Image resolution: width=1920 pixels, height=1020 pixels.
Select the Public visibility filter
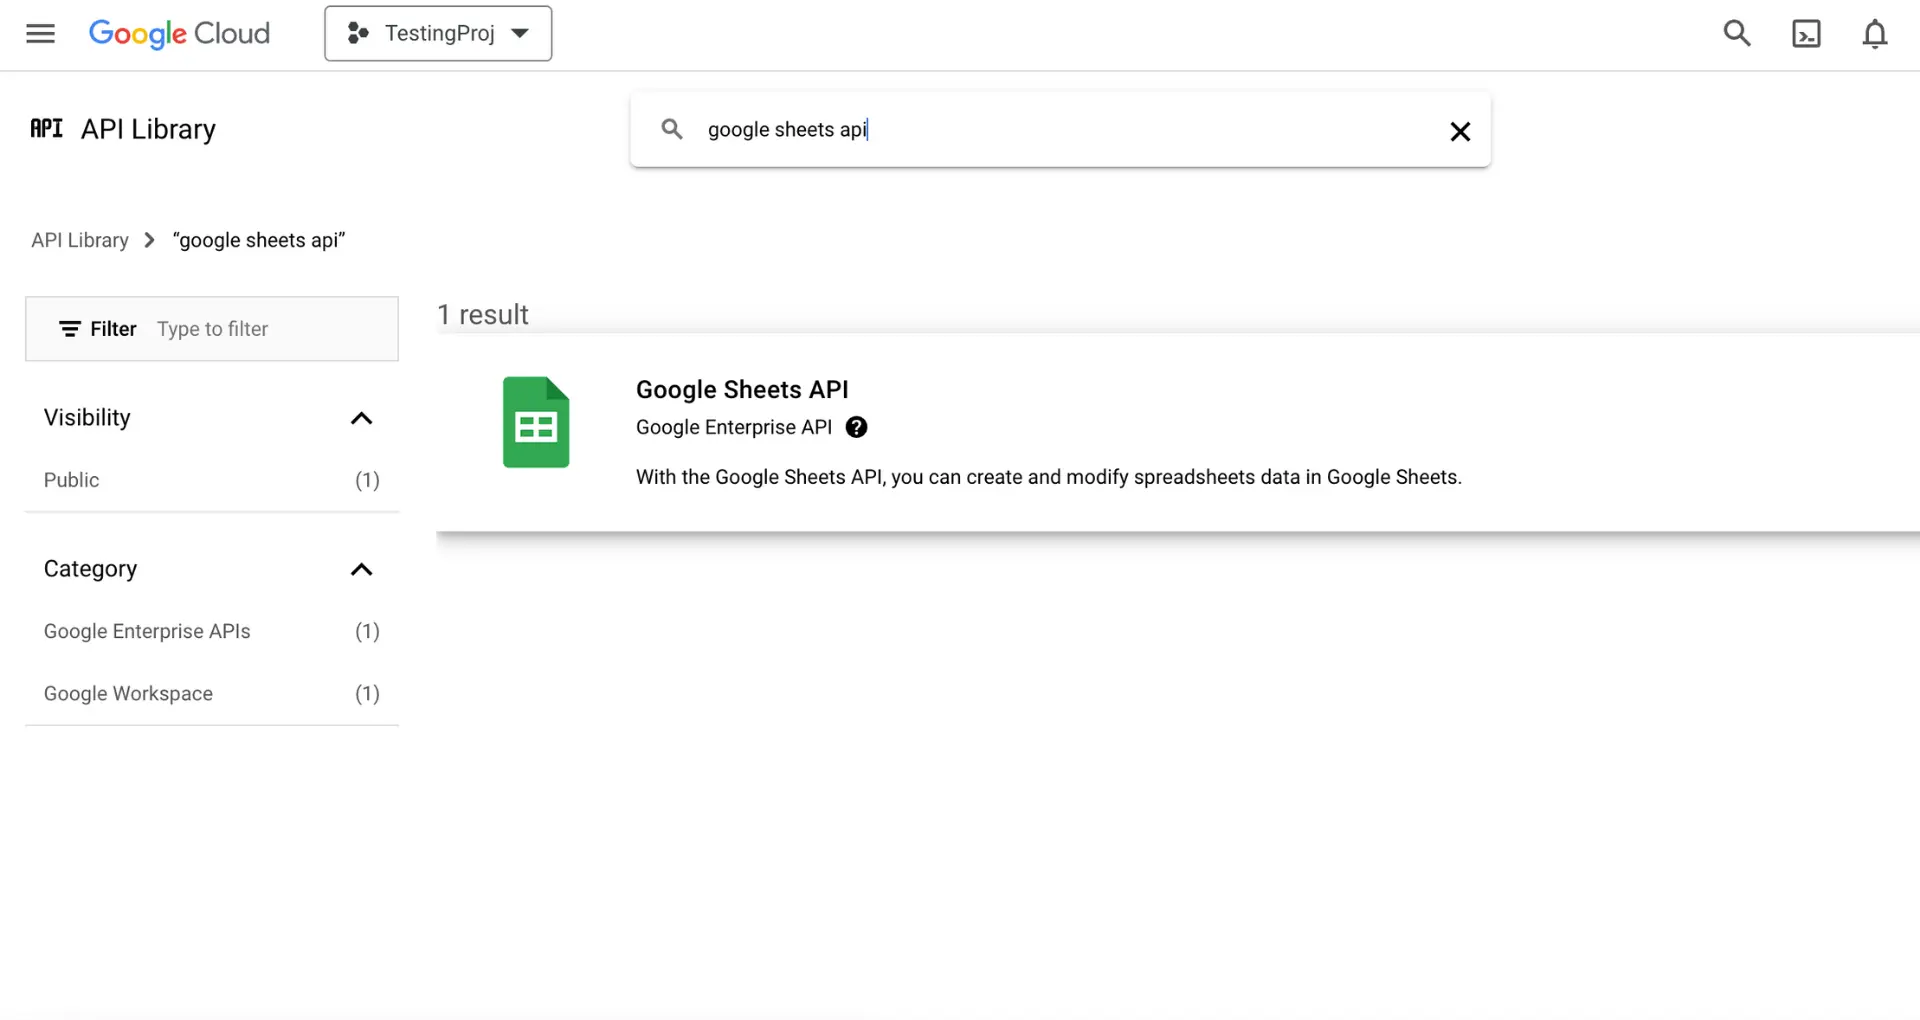(212, 480)
